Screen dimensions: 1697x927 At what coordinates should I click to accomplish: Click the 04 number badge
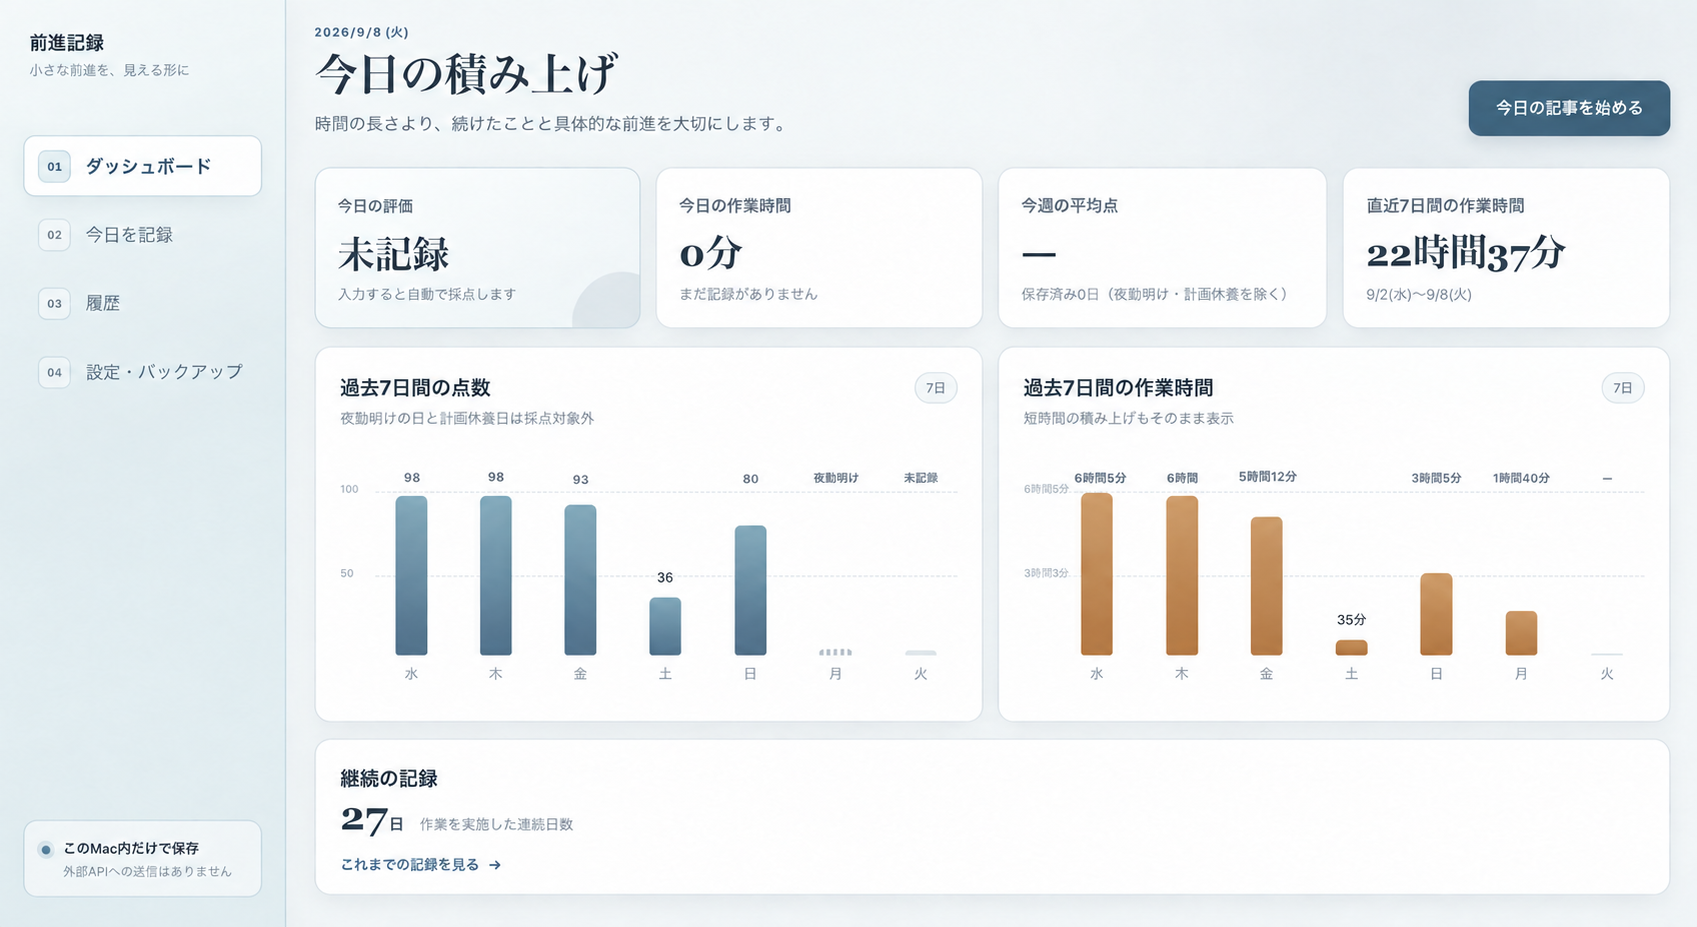[54, 372]
